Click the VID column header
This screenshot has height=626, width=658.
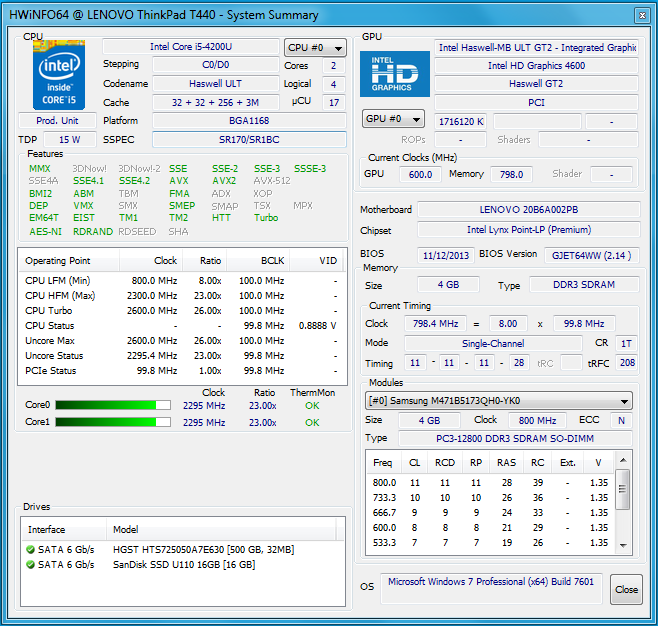coord(316,261)
